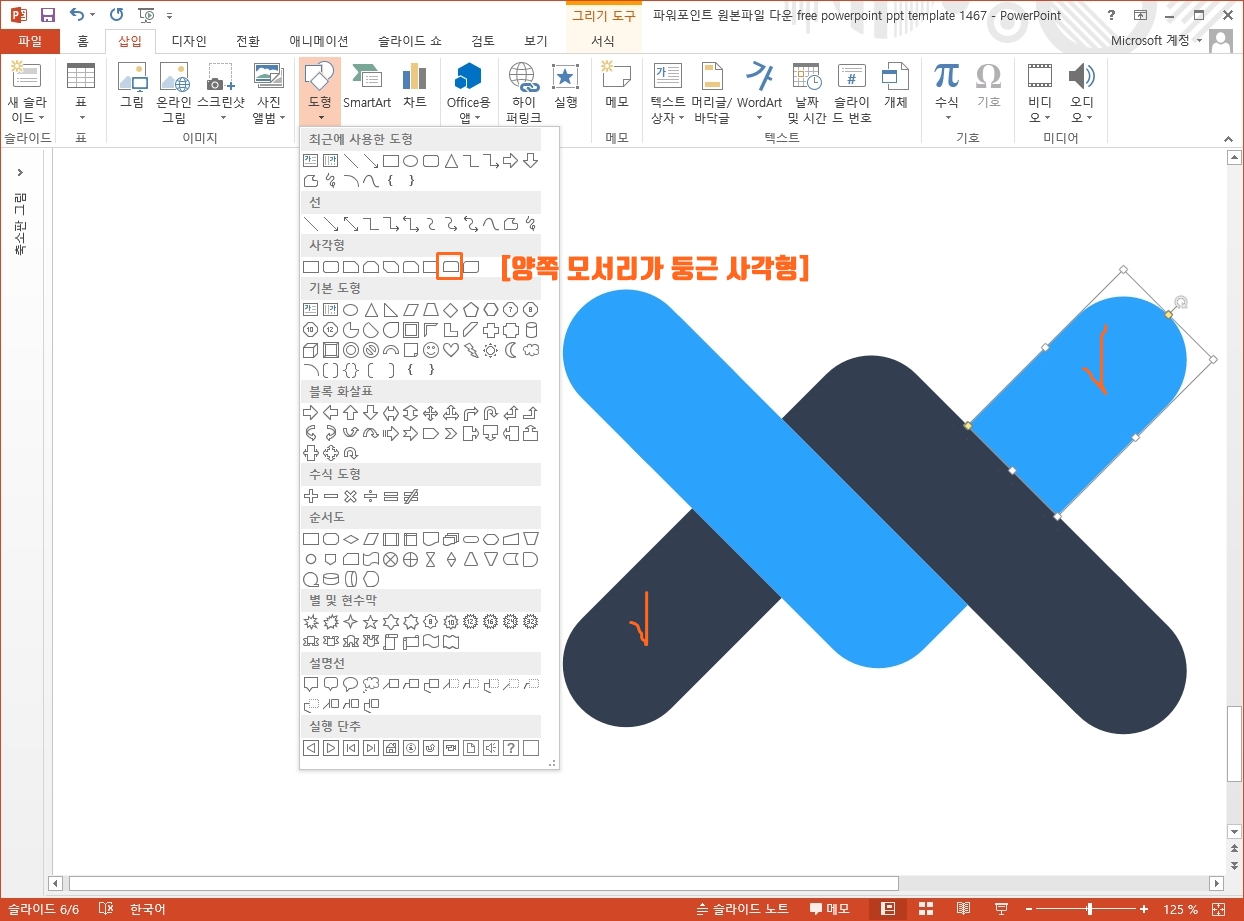Image resolution: width=1244 pixels, height=921 pixels.
Task: Switch to the 디자인 Design tab
Action: (189, 41)
